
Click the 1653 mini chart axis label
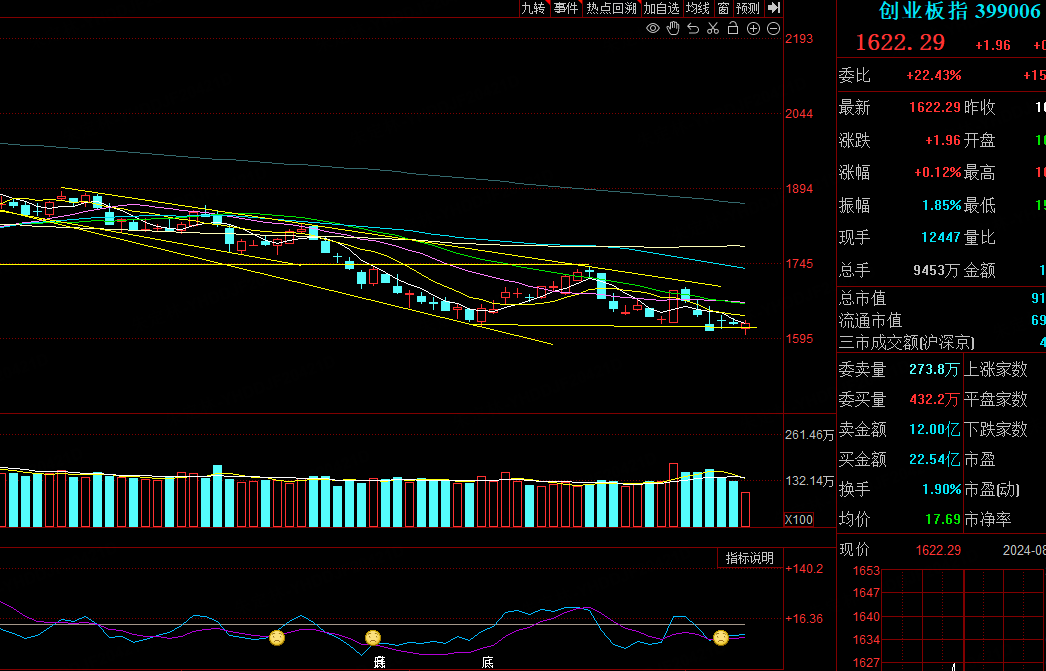[x=867, y=571]
